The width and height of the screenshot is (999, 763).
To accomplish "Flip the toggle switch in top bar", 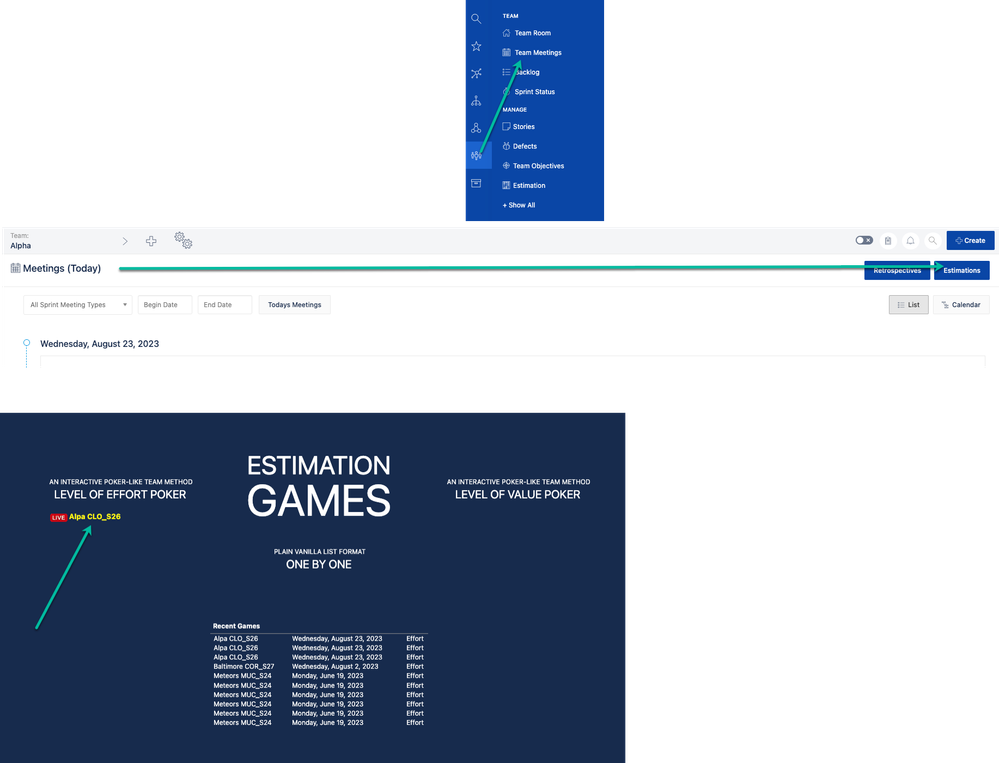I will click(864, 240).
